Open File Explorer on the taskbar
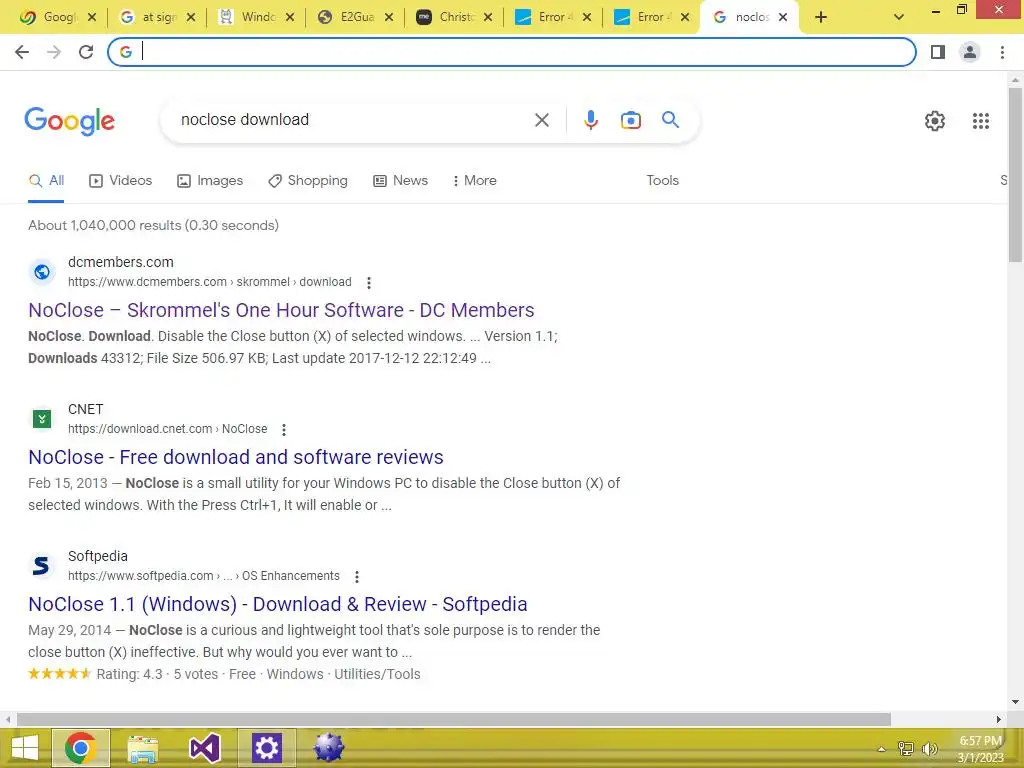The width and height of the screenshot is (1024, 768). click(x=143, y=748)
